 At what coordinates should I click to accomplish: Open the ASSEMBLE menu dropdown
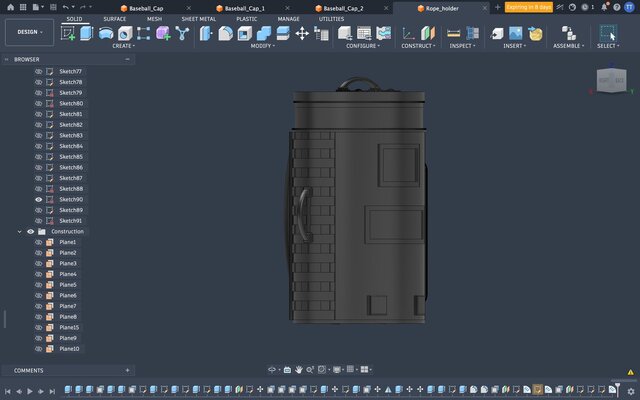pyautogui.click(x=569, y=46)
